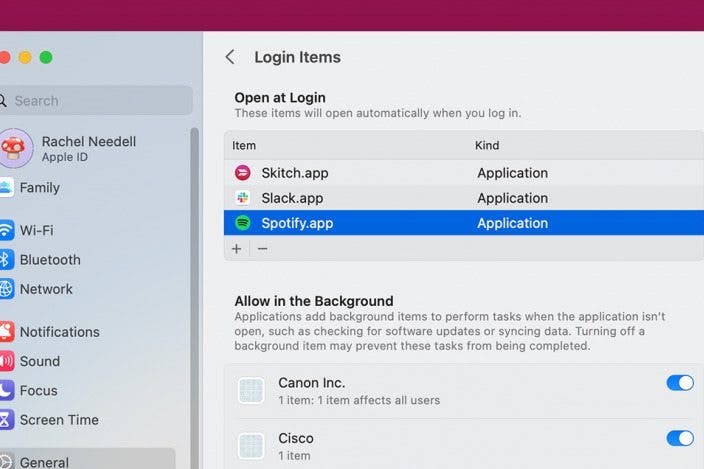
Task: Open Screen Time settings in sidebar
Action: (x=59, y=420)
